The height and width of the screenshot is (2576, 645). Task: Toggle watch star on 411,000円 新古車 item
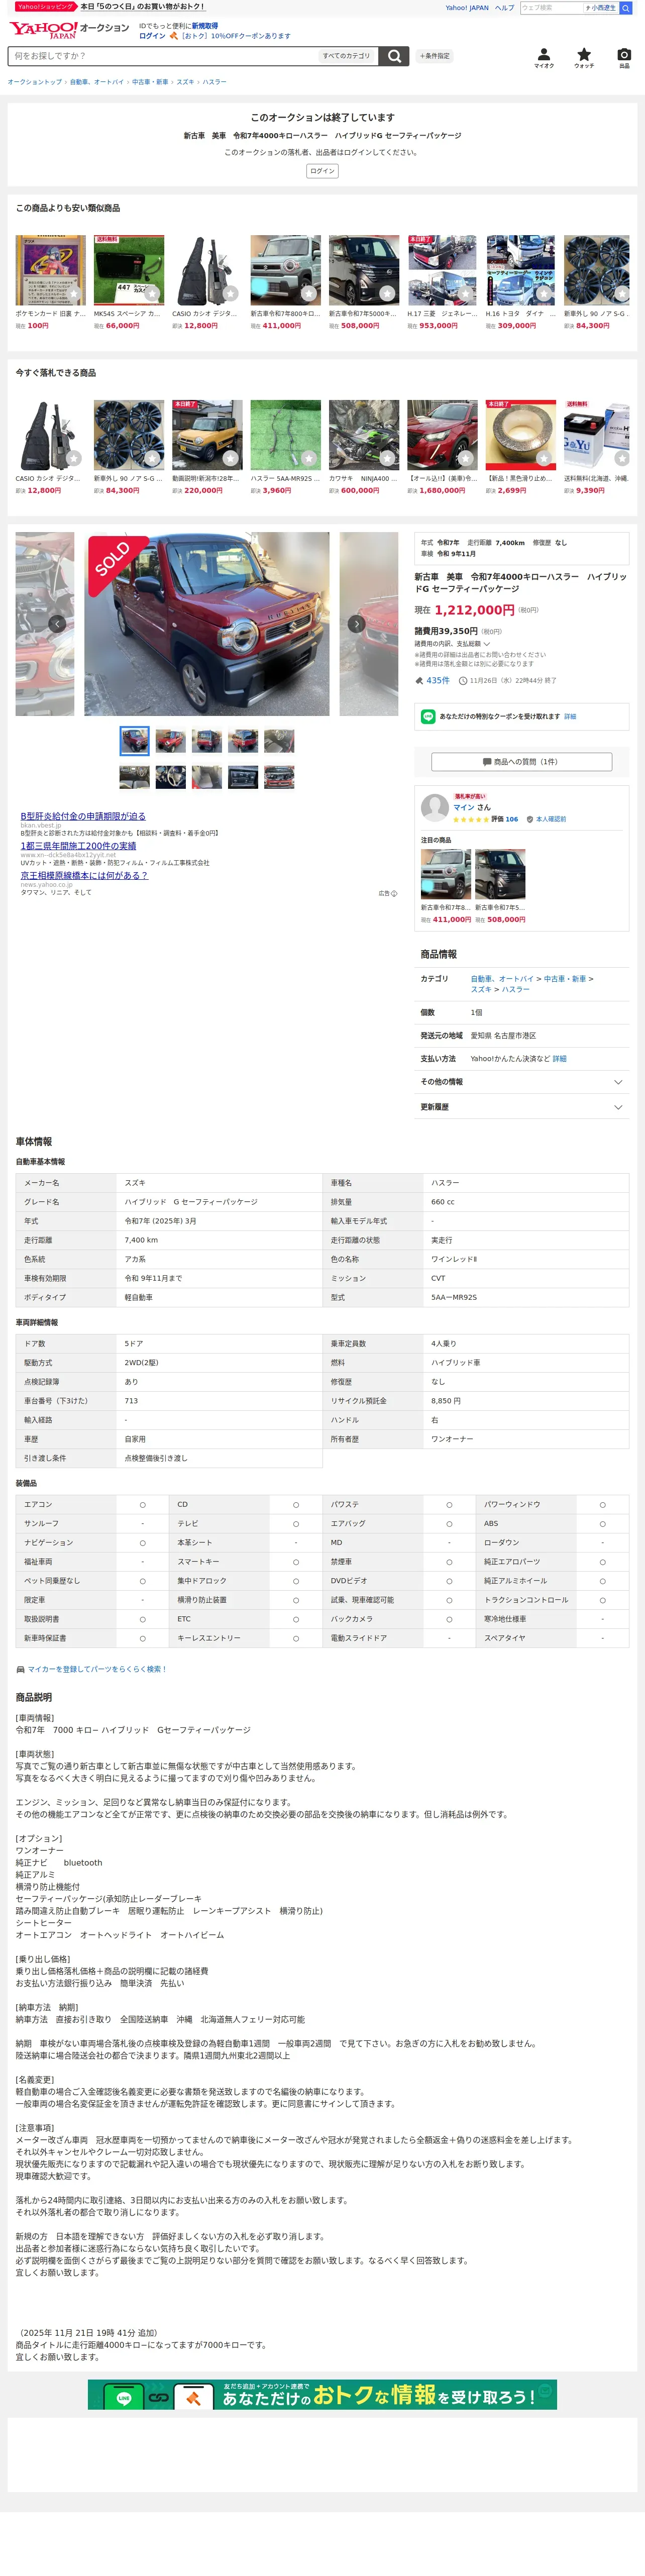308,293
